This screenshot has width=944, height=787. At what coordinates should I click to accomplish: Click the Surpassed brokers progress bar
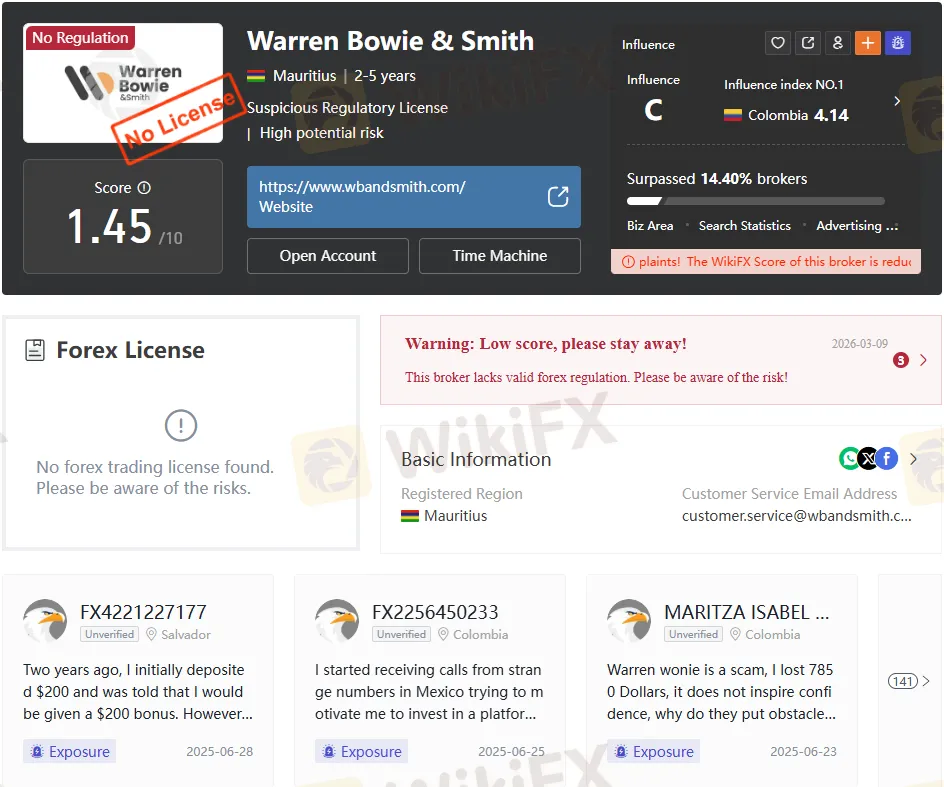pos(756,201)
